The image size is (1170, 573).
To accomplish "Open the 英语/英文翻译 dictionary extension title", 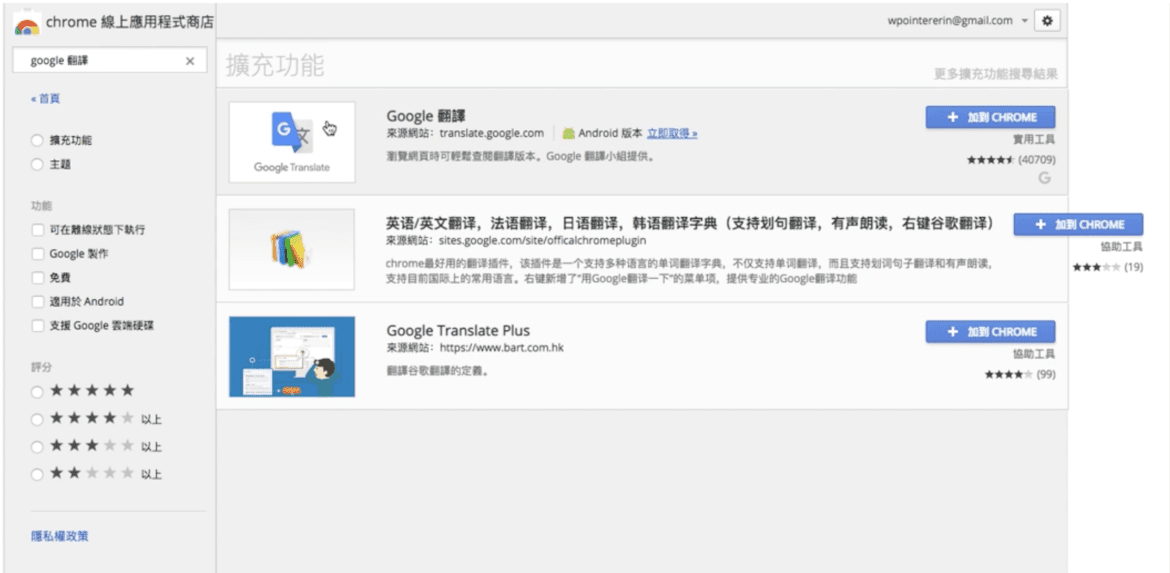I will tap(689, 223).
